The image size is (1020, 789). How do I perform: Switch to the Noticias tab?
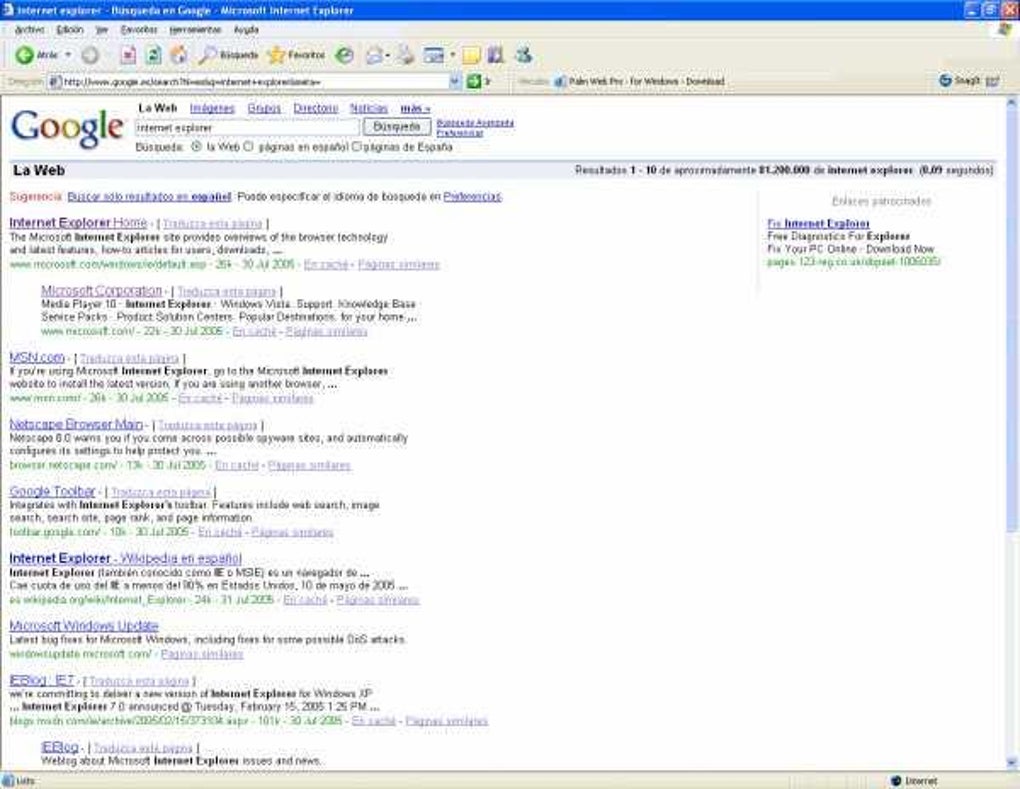coord(369,109)
